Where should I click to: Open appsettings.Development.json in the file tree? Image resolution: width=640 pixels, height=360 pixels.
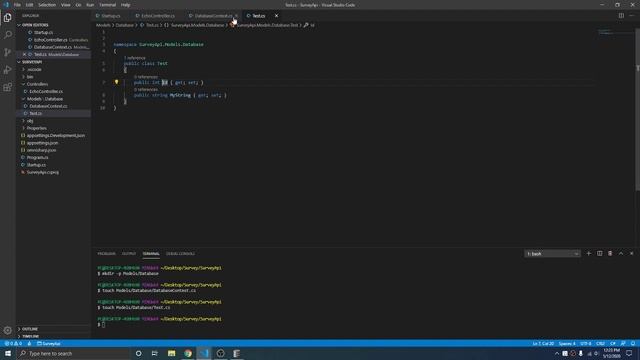tap(56, 136)
